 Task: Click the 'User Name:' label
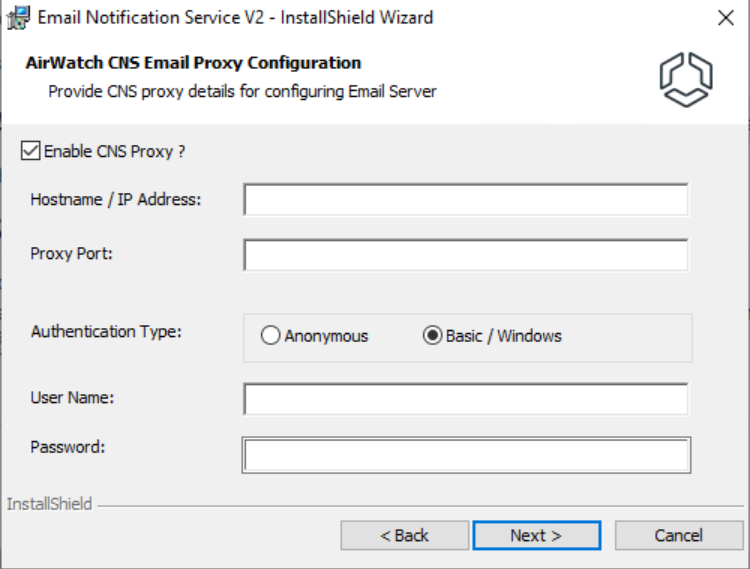pyautogui.click(x=72, y=397)
